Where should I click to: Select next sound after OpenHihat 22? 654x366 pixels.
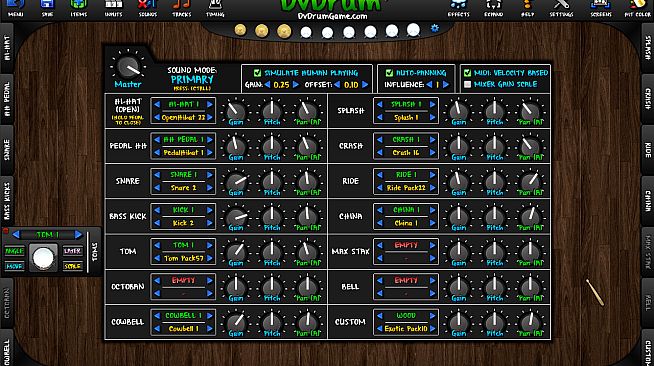coord(210,118)
